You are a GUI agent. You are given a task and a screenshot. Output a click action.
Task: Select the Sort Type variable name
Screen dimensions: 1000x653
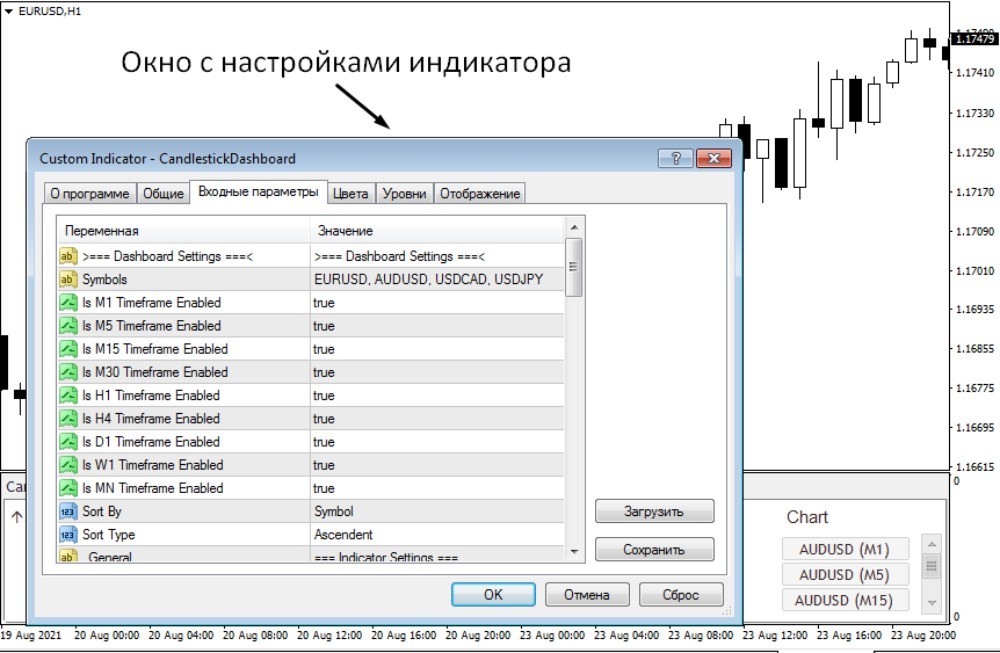[x=108, y=534]
